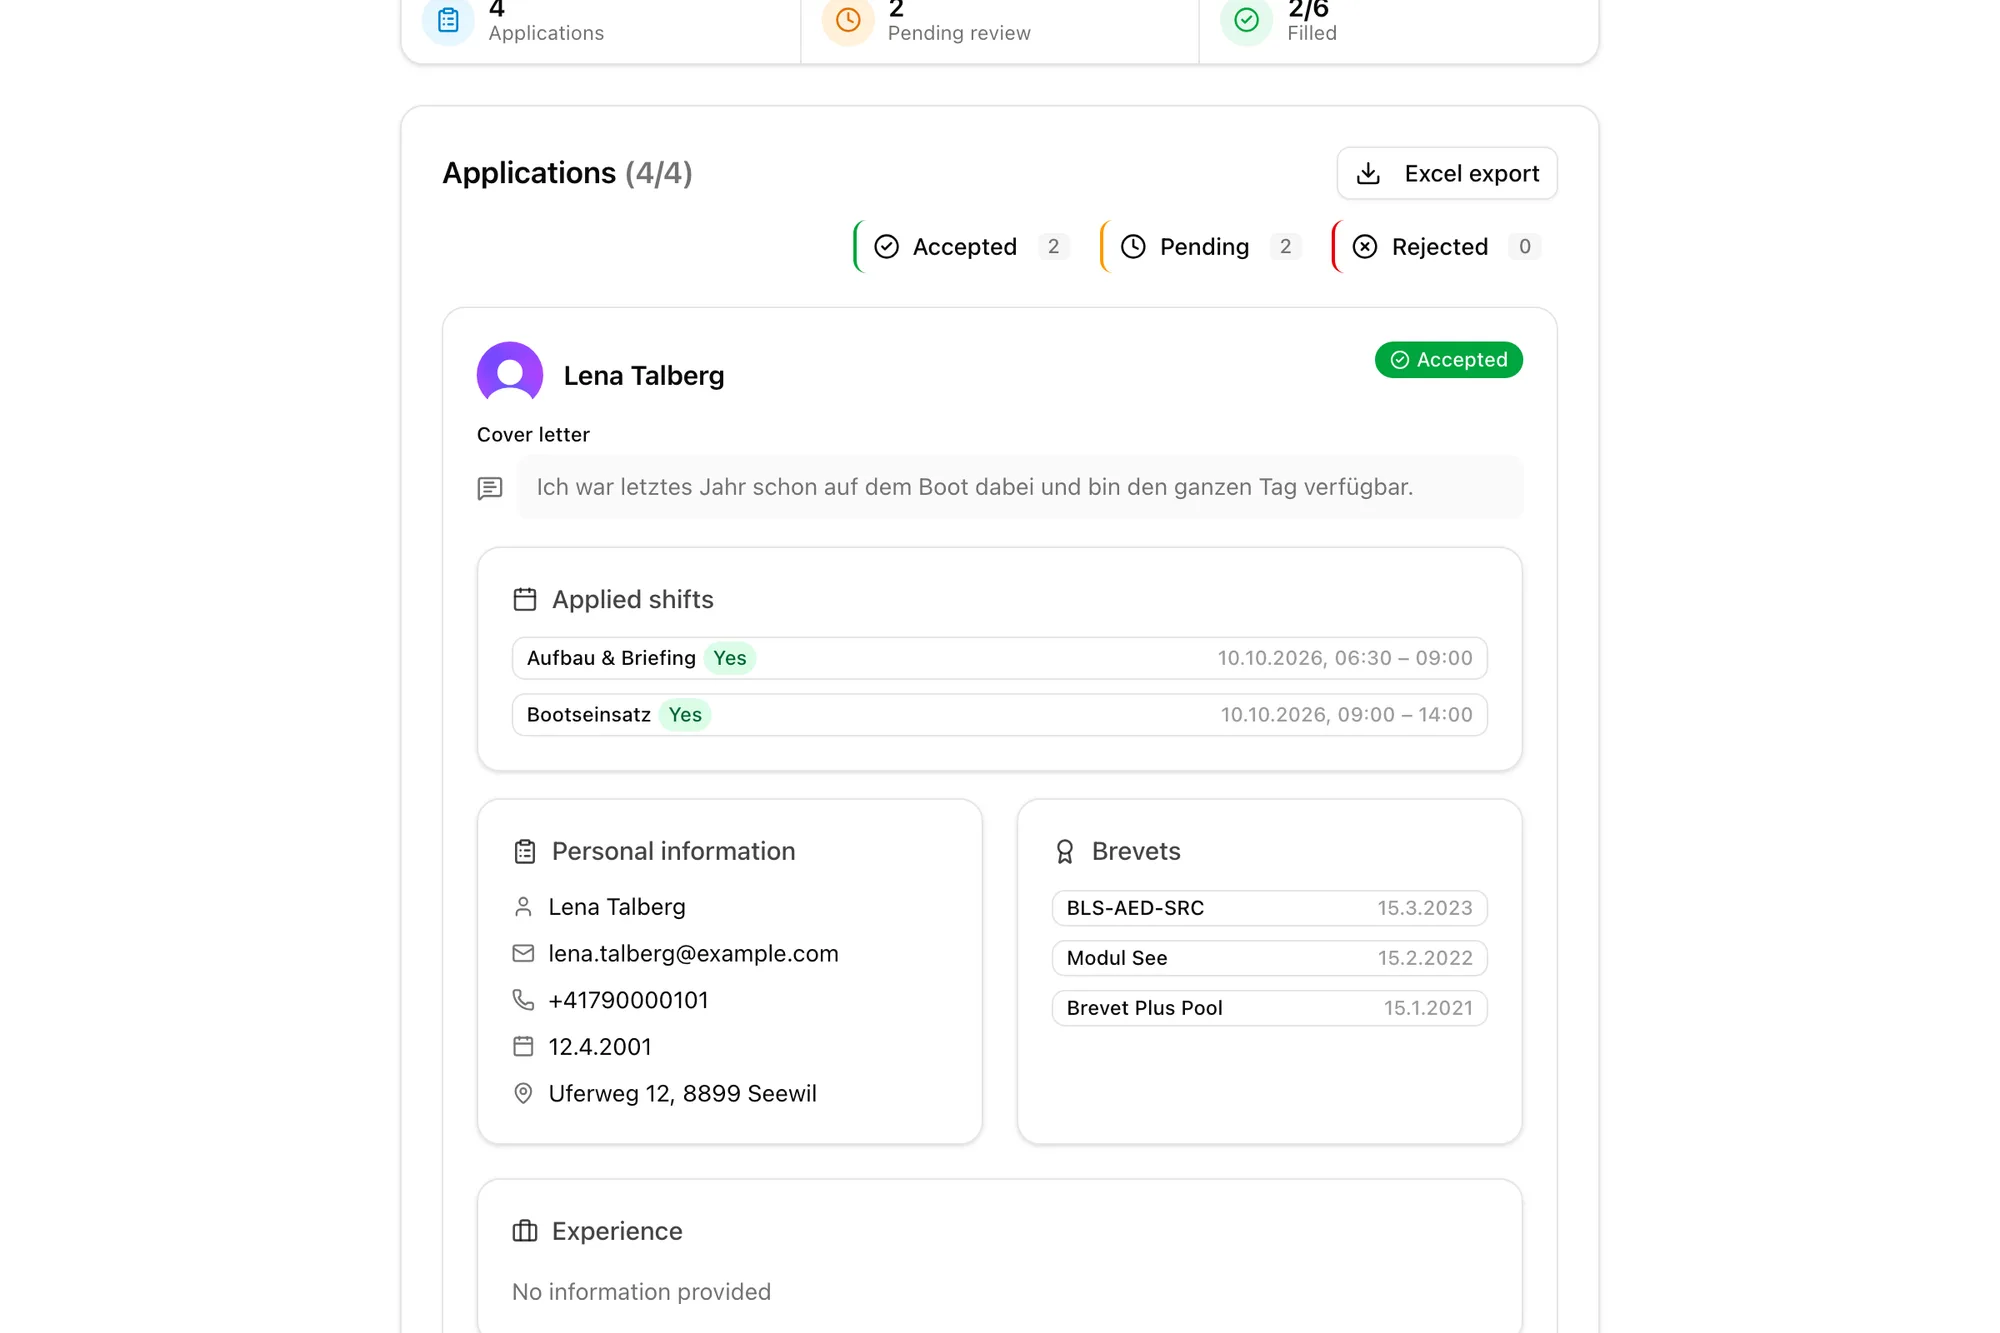
Task: Click the cover letter message icon
Action: 490,488
